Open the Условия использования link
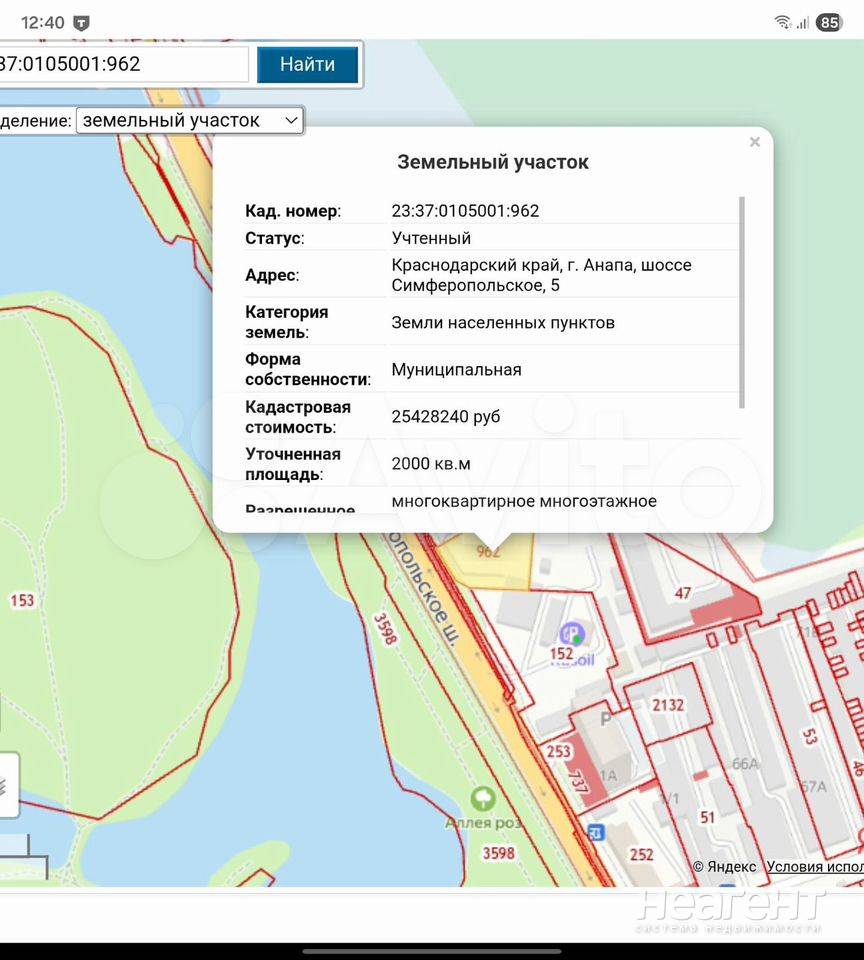This screenshot has height=960, width=864. 814,867
